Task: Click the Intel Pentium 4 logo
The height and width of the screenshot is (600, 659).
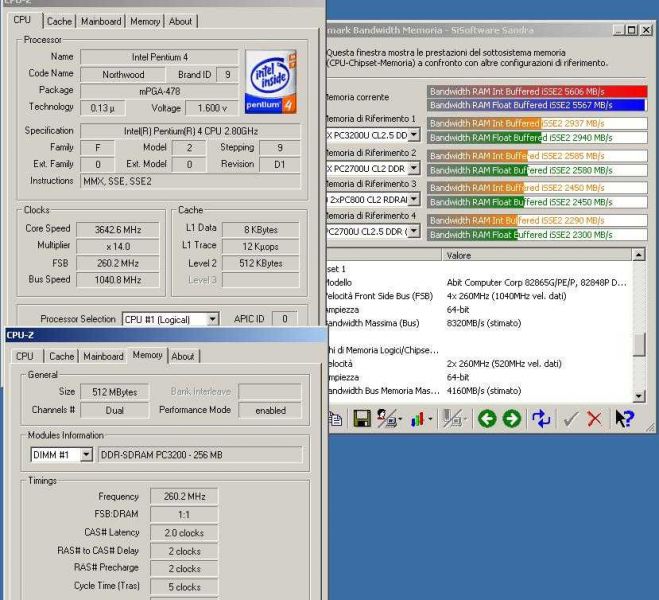Action: coord(271,82)
